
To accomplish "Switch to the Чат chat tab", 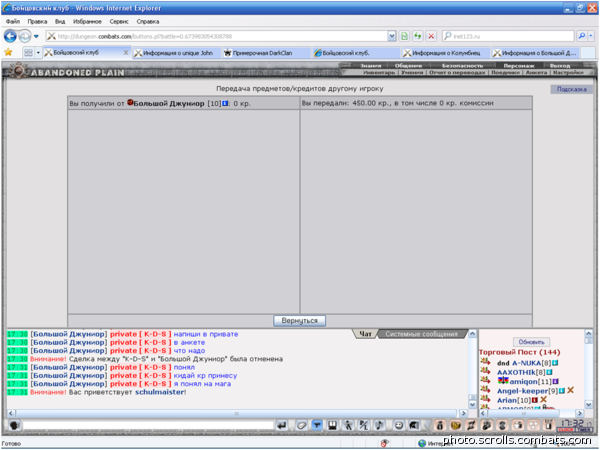I will [365, 334].
